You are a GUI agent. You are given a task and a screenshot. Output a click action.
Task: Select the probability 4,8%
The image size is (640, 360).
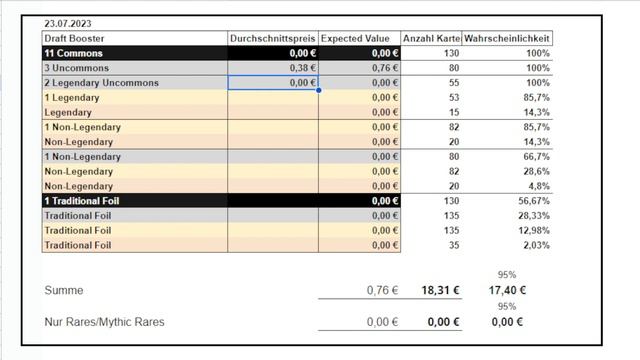539,186
